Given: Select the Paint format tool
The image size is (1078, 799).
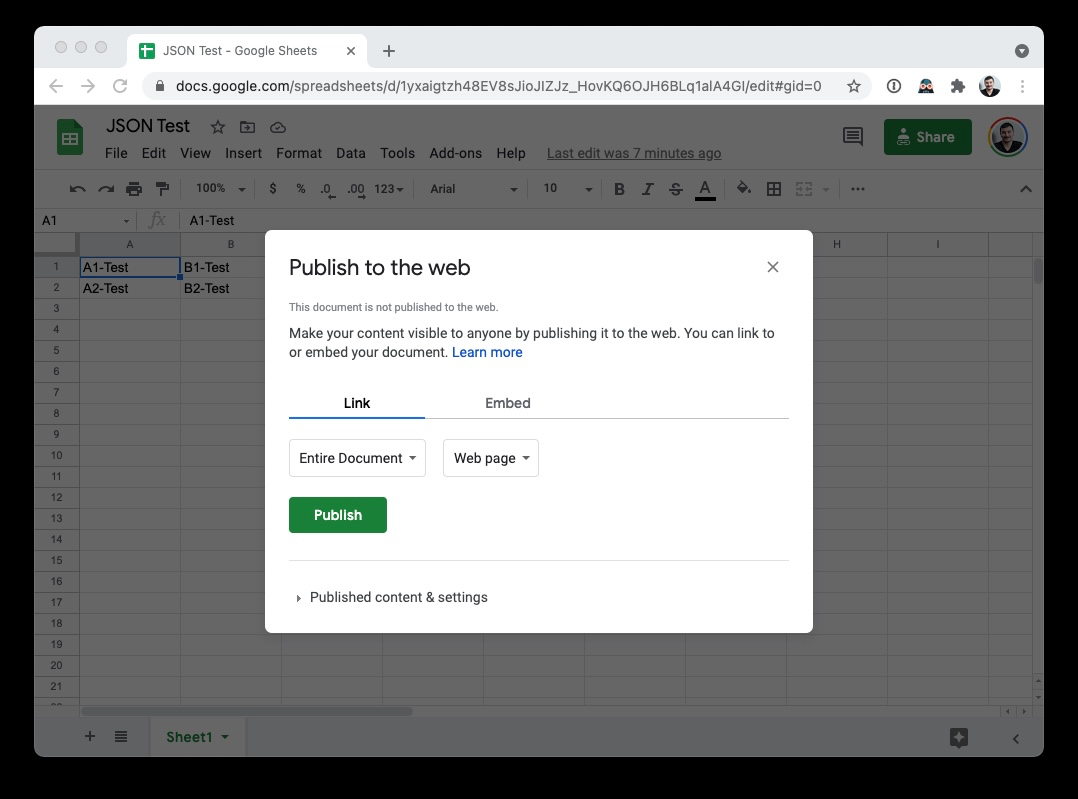Looking at the screenshot, I should click(x=161, y=188).
